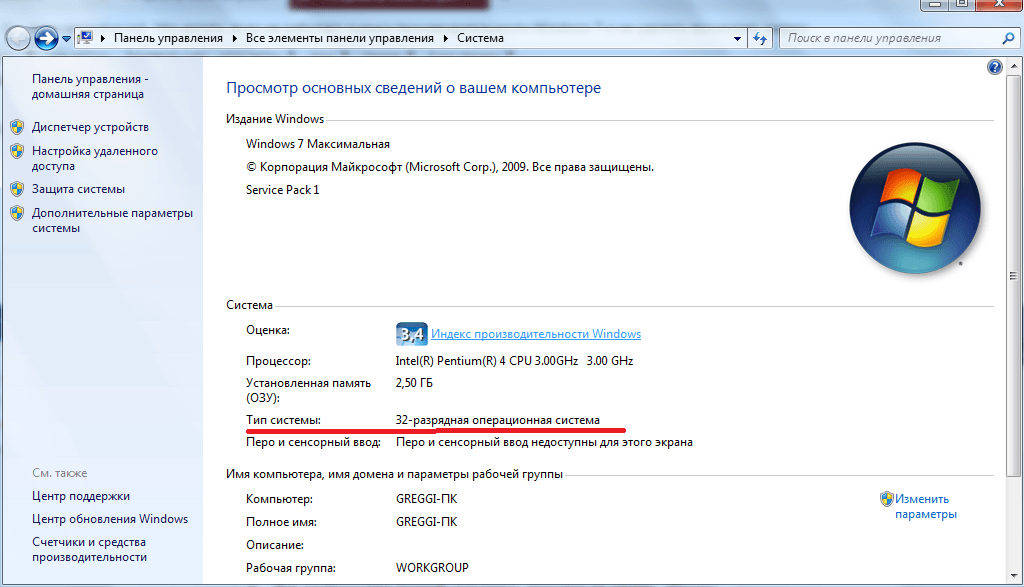
Task: Click the processor value "Intel(R) Pentium(R) 4 CPU 3.00GHz"
Action: 487,361
